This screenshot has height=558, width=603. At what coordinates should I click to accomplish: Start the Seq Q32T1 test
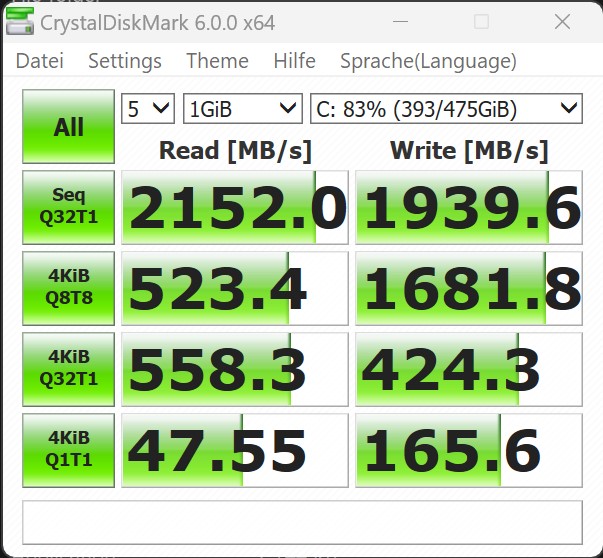point(68,207)
